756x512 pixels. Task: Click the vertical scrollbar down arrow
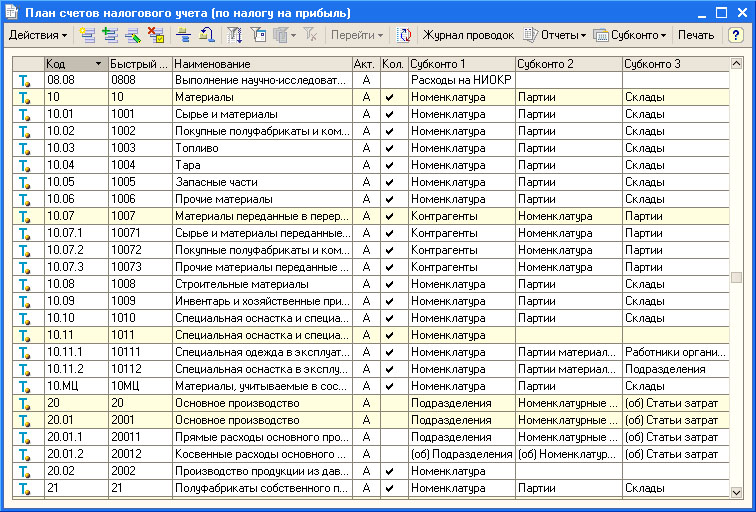click(x=736, y=491)
